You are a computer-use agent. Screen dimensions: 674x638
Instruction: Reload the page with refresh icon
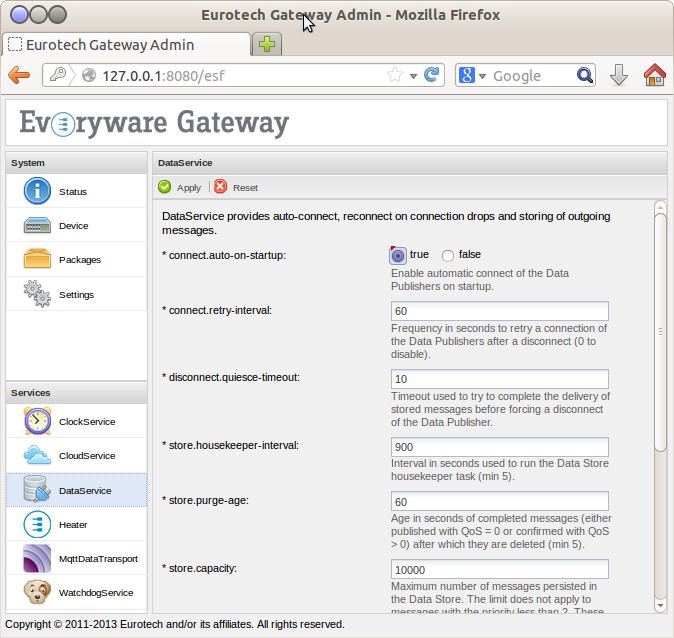point(432,75)
